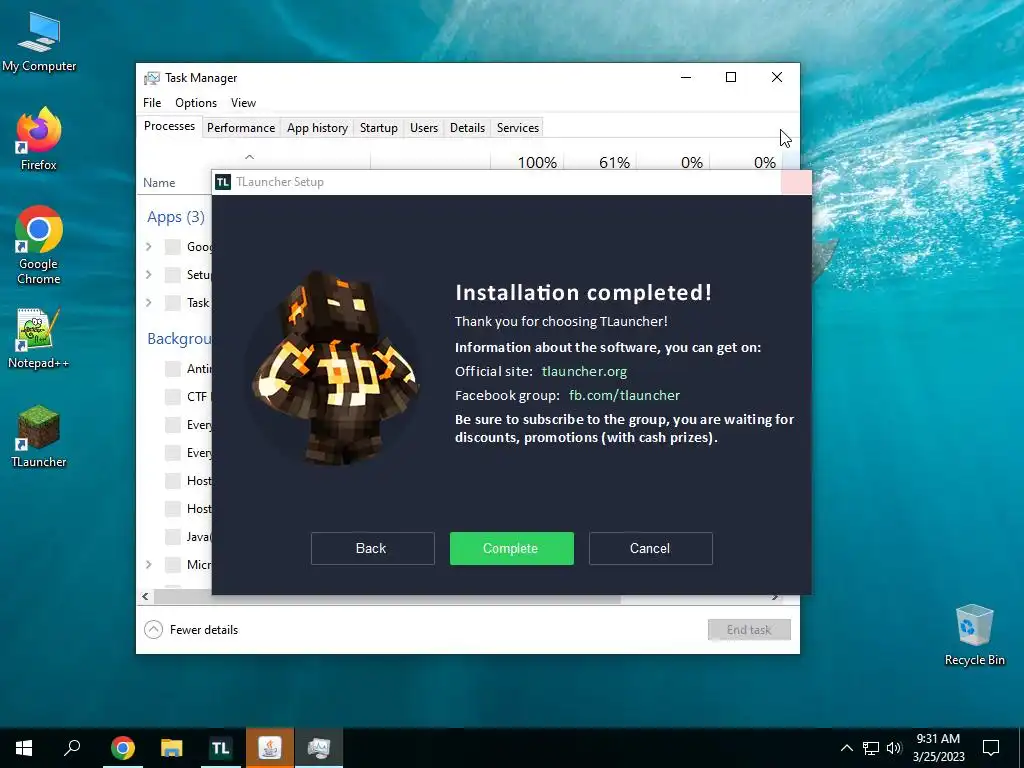The width and height of the screenshot is (1024, 768).
Task: Open network status tray icon
Action: click(x=871, y=748)
